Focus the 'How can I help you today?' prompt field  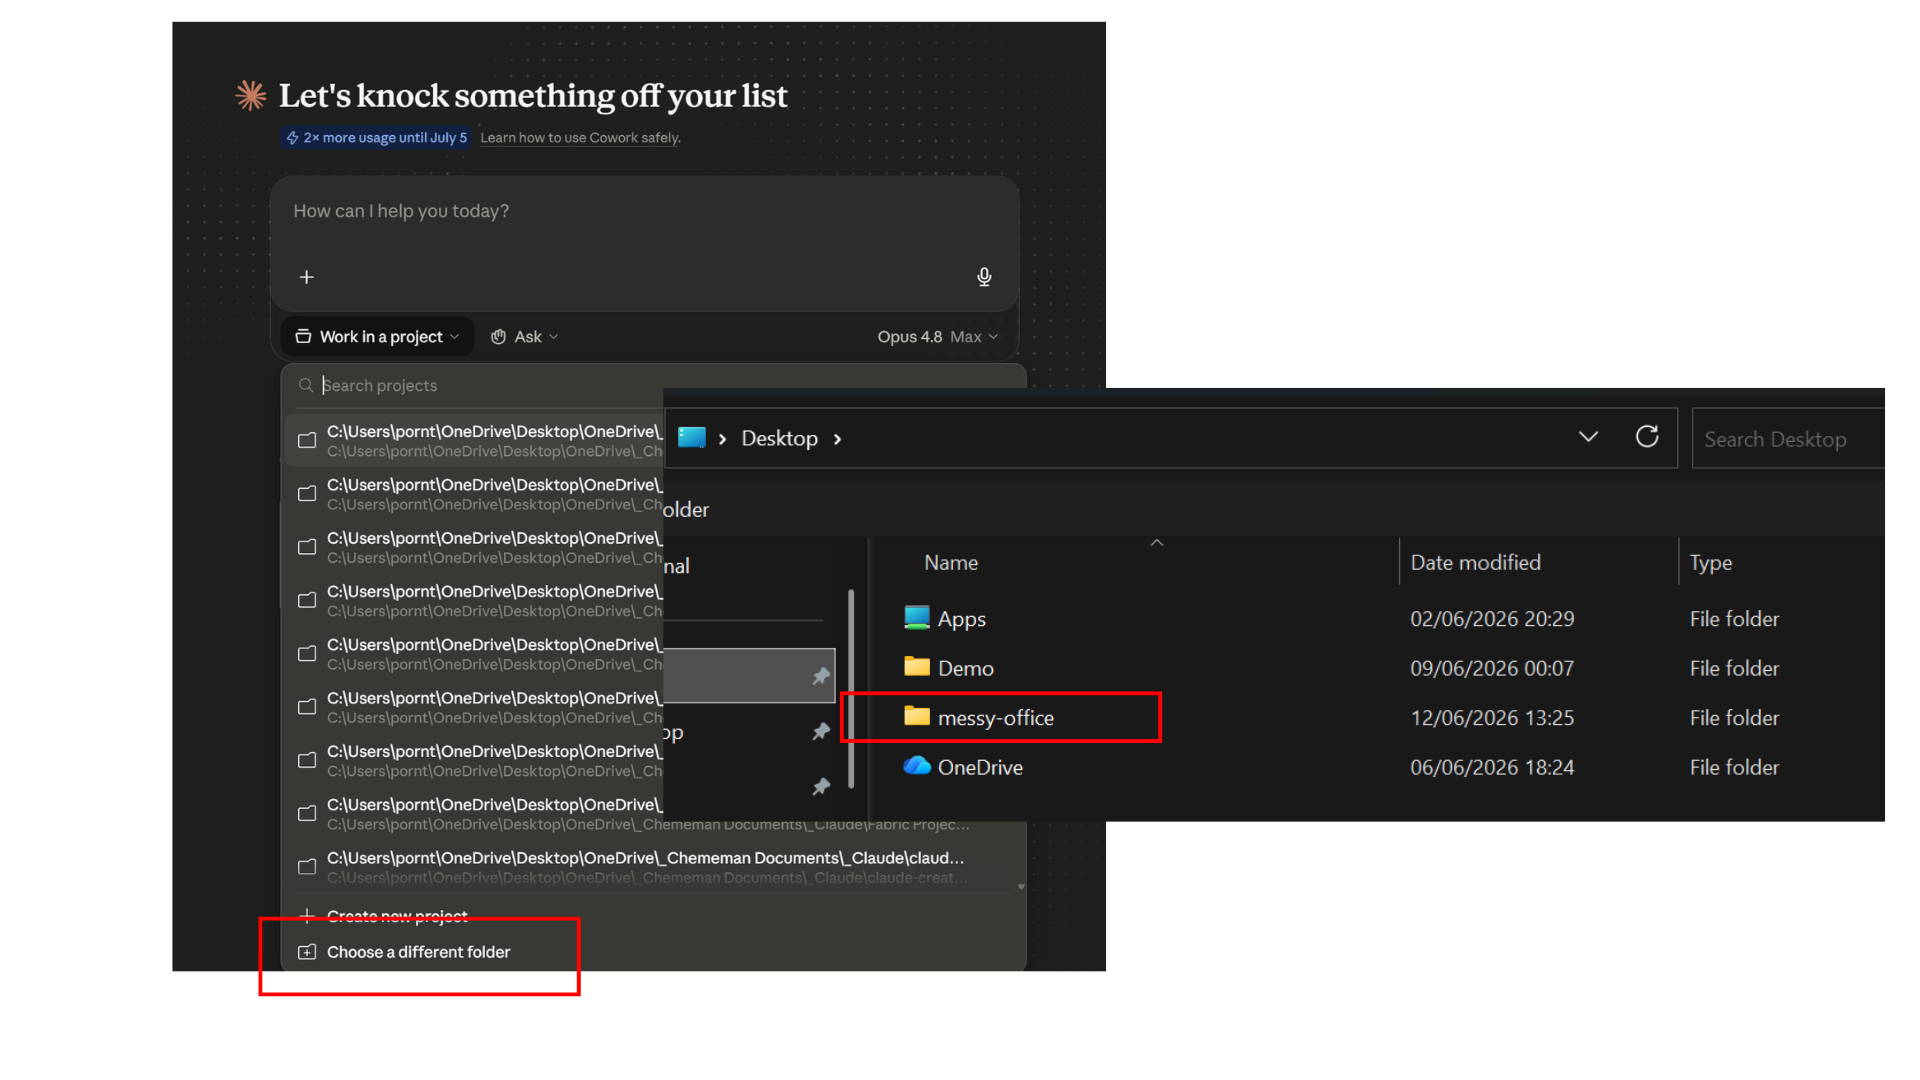click(x=644, y=212)
